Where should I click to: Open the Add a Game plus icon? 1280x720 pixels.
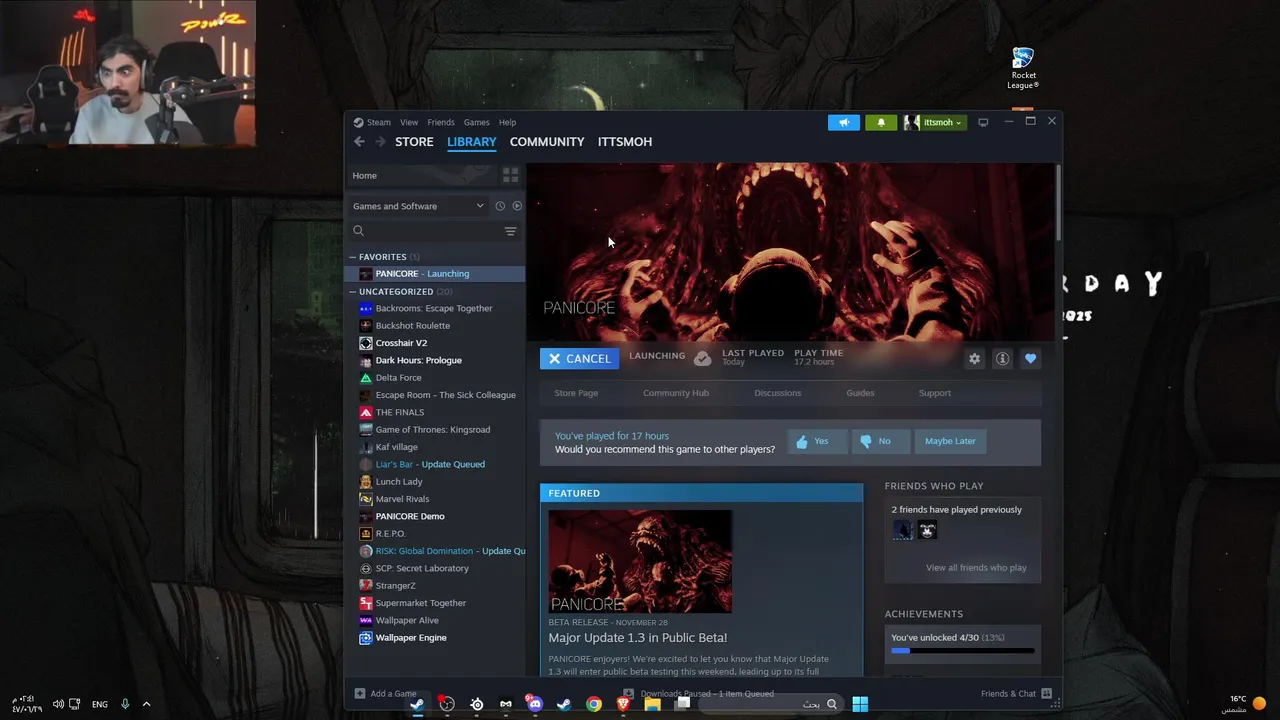click(x=360, y=693)
